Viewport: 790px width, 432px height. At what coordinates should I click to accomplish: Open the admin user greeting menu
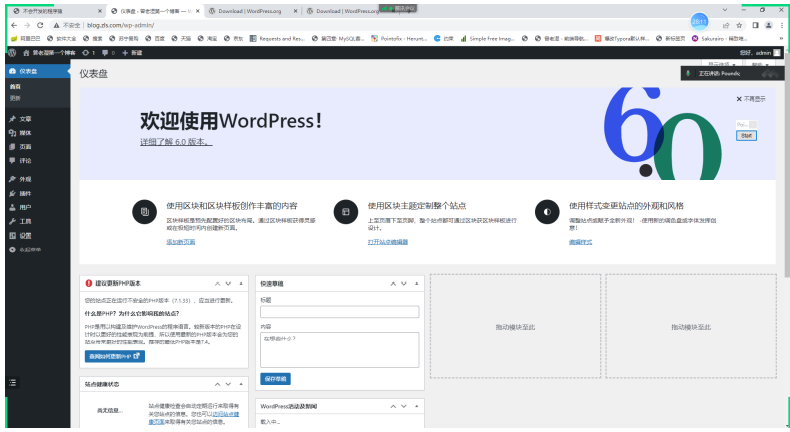pyautogui.click(x=760, y=52)
